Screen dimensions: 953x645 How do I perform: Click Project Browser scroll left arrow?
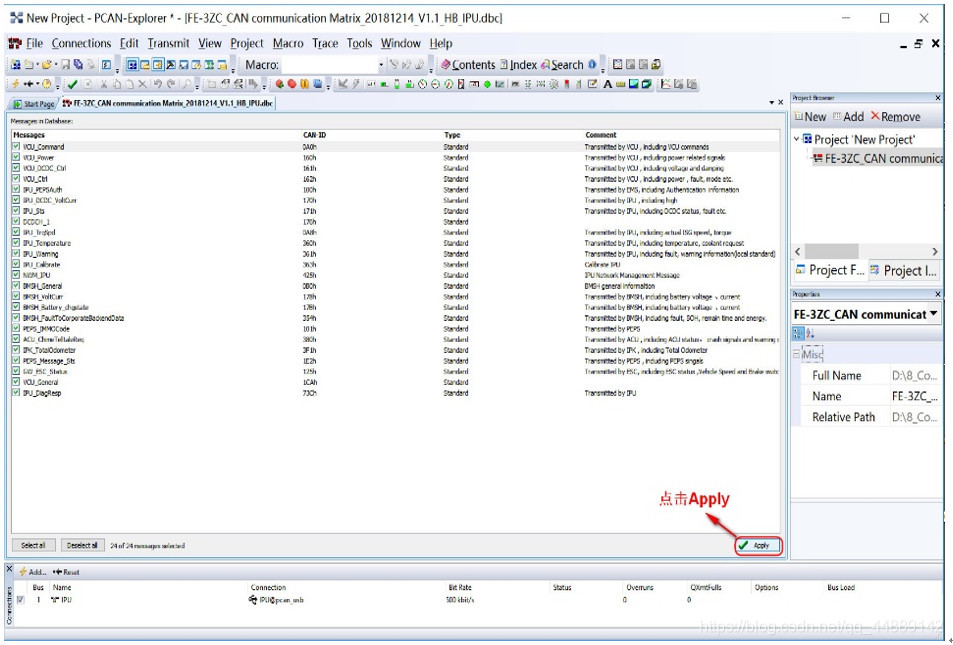[x=798, y=251]
